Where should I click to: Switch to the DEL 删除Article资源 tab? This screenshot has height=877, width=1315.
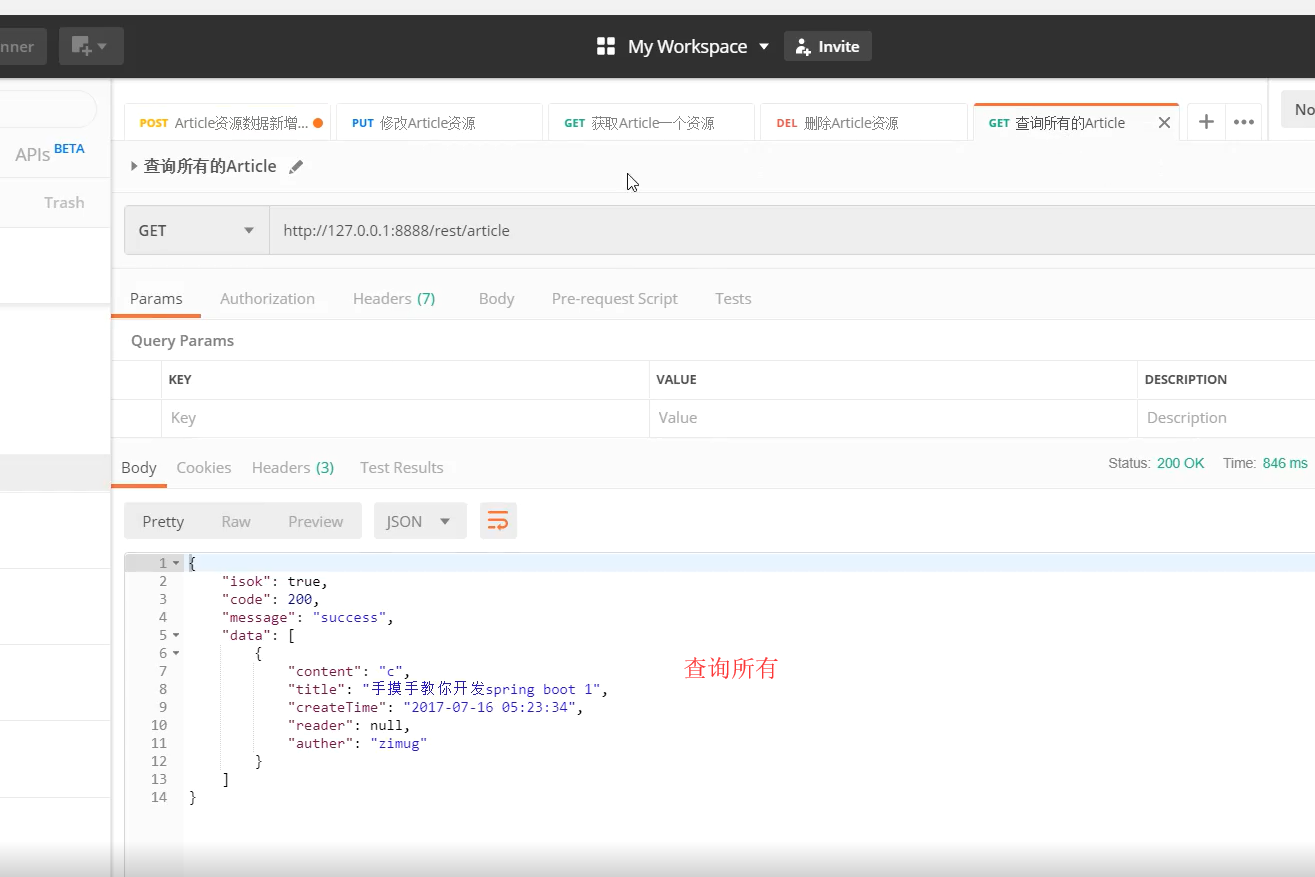[863, 123]
